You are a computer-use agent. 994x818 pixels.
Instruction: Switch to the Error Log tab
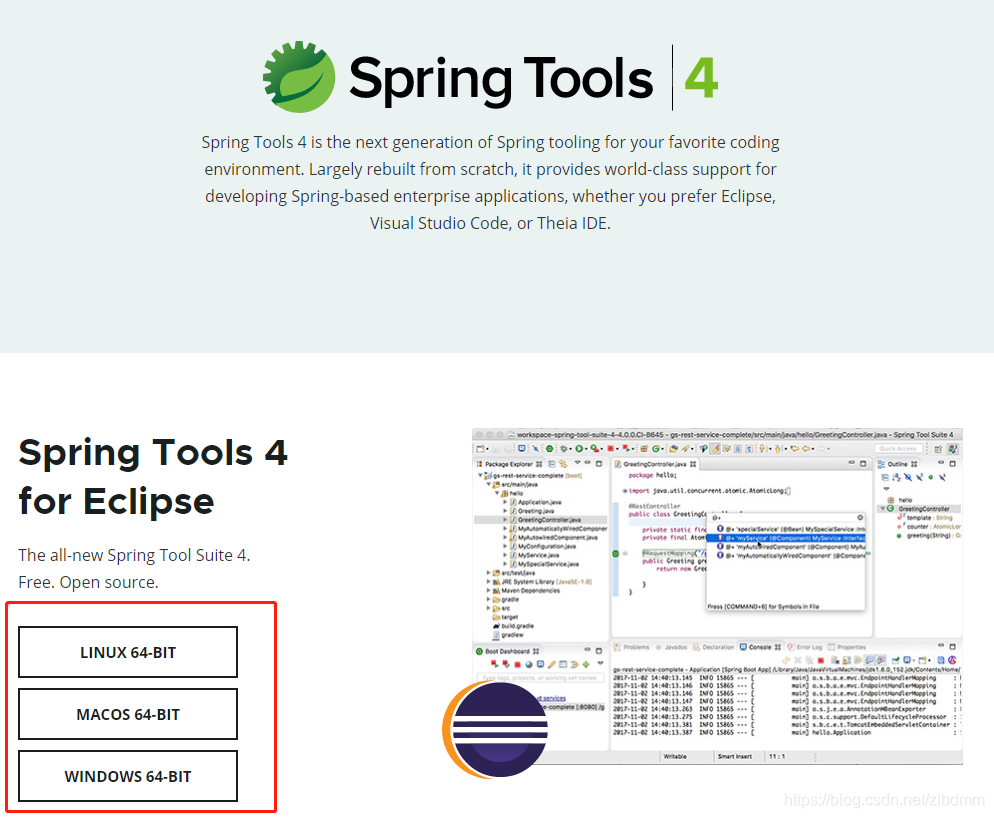point(805,647)
